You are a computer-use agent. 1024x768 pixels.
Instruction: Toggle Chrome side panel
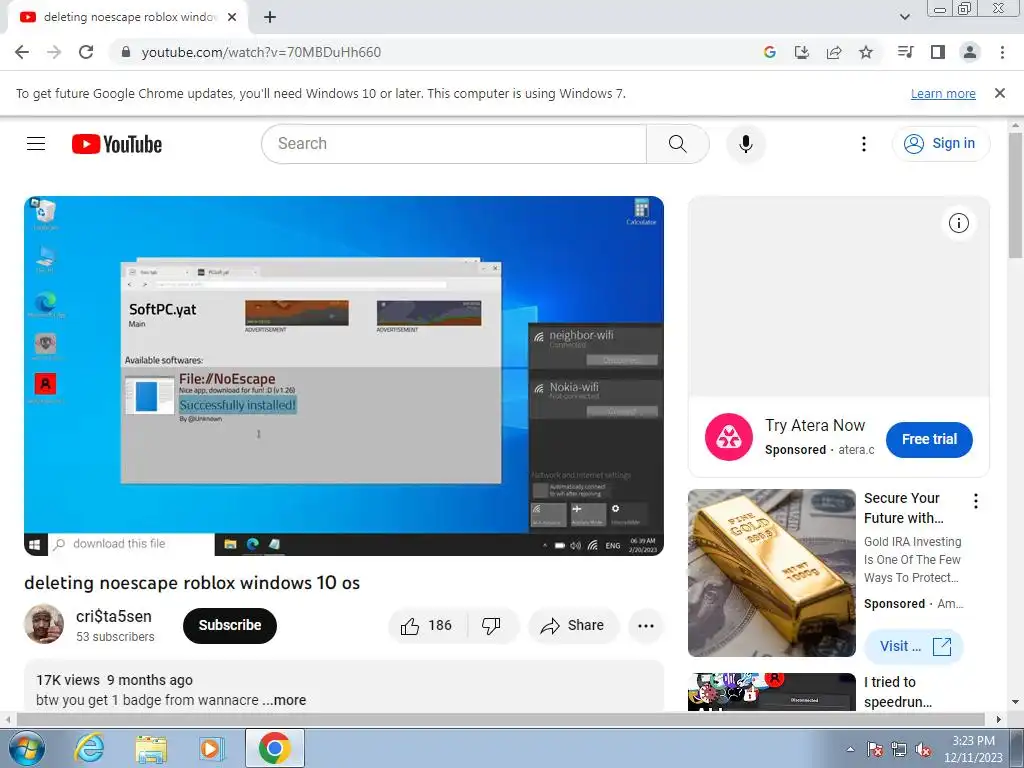click(938, 52)
